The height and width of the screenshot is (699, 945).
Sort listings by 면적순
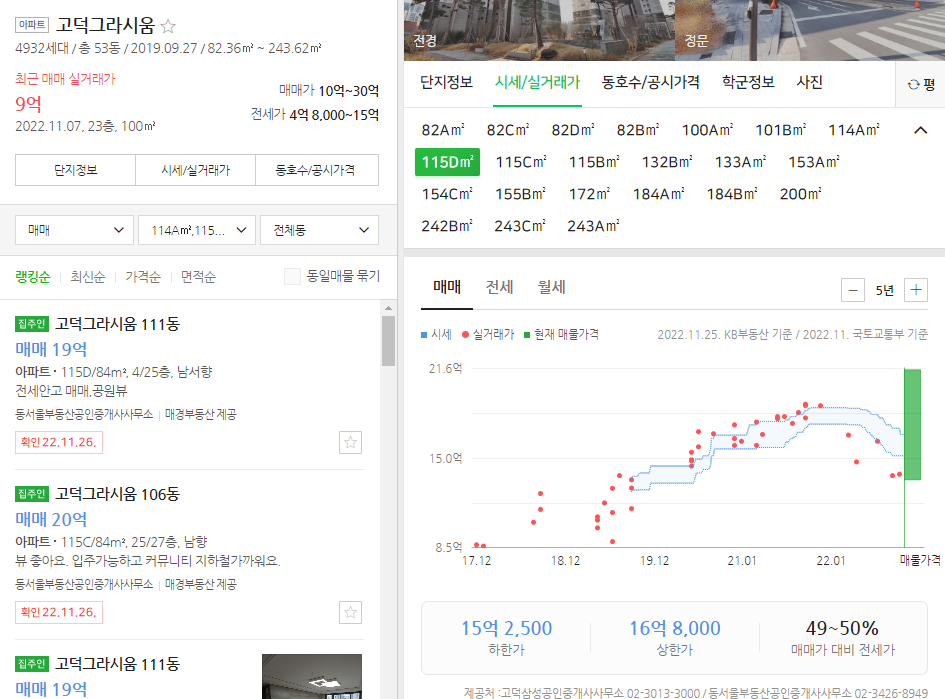point(198,277)
